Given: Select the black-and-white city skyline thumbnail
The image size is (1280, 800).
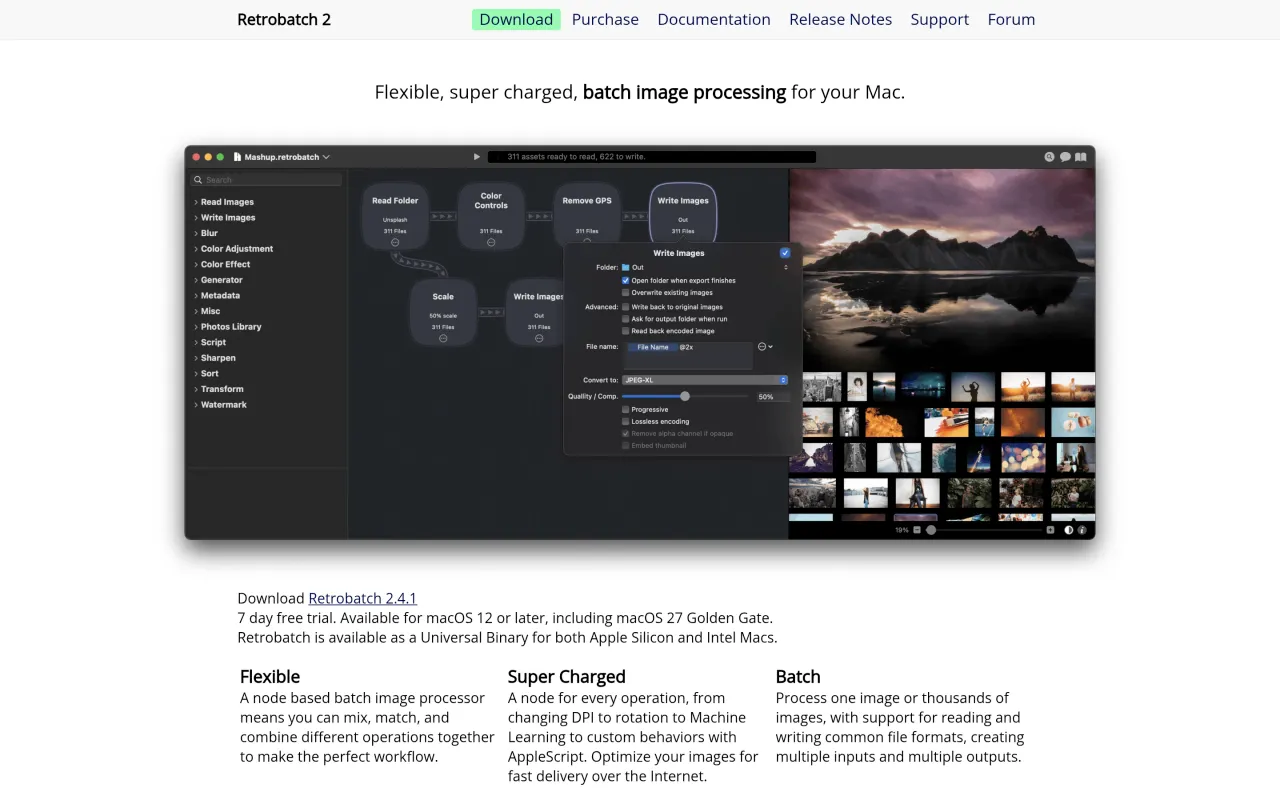Looking at the screenshot, I should tap(821, 387).
